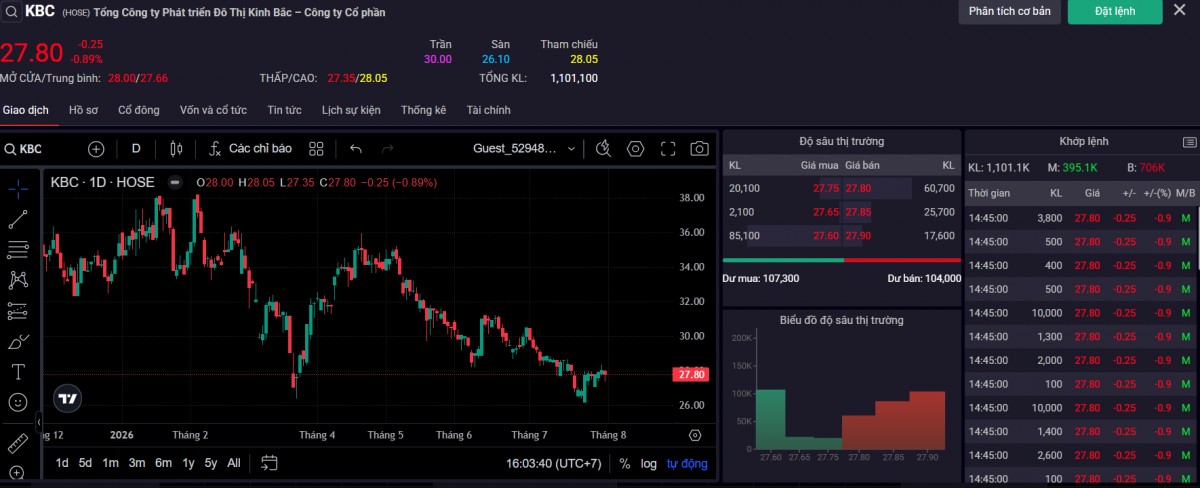1200x488 pixels.
Task: Select the ruler measure tool
Action: click(x=18, y=442)
